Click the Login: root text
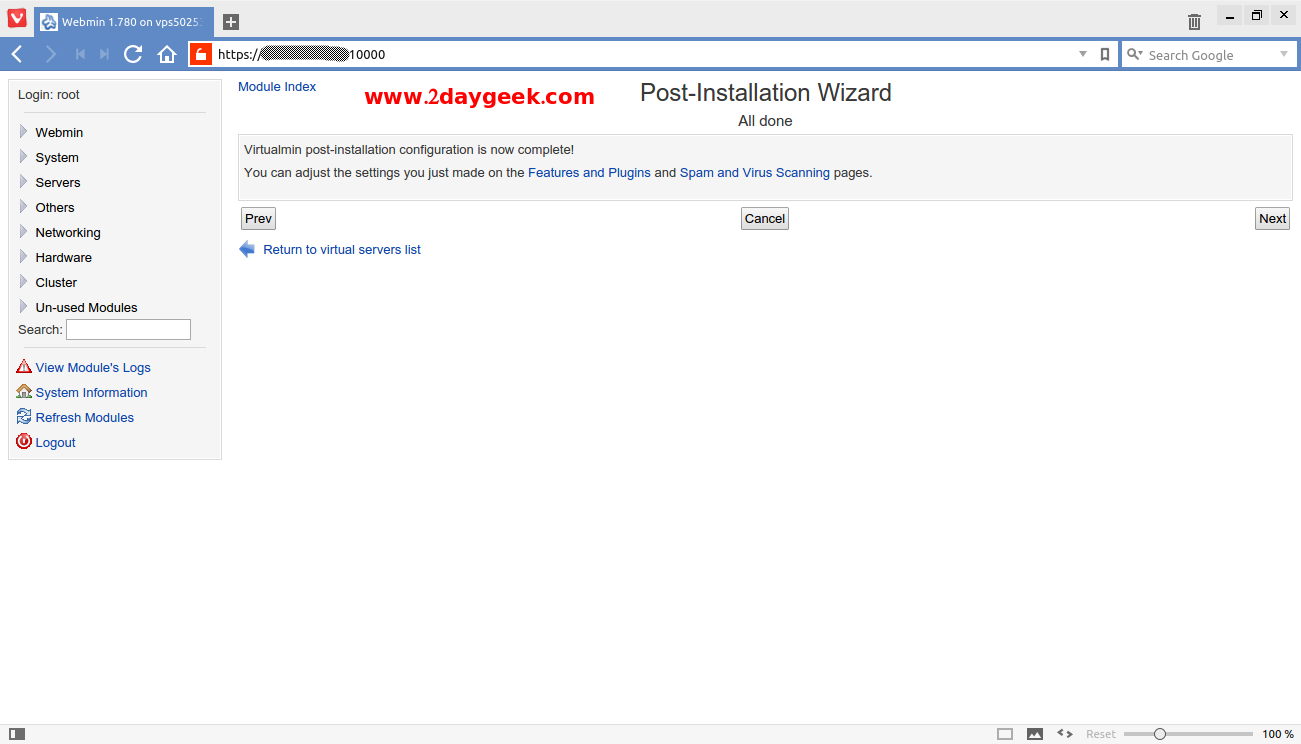 tap(49, 95)
